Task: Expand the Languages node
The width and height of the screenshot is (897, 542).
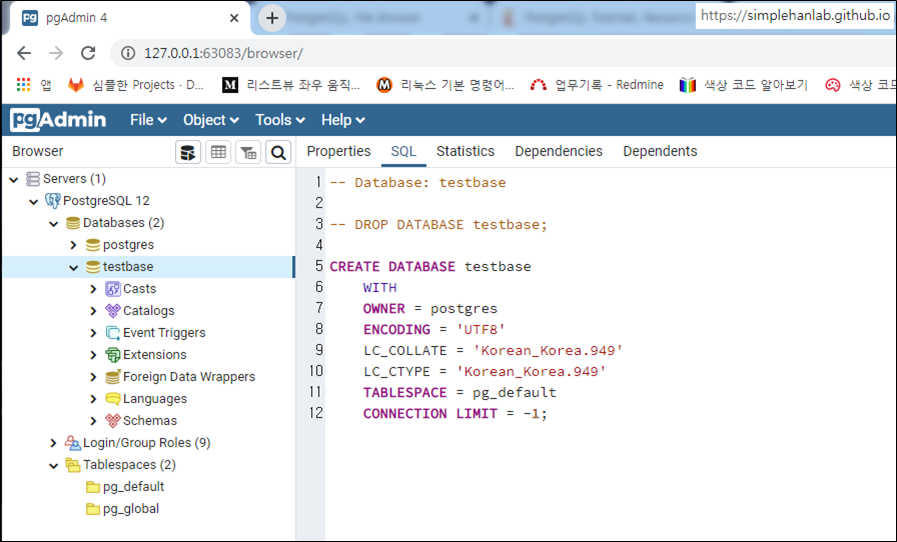Action: [x=93, y=399]
